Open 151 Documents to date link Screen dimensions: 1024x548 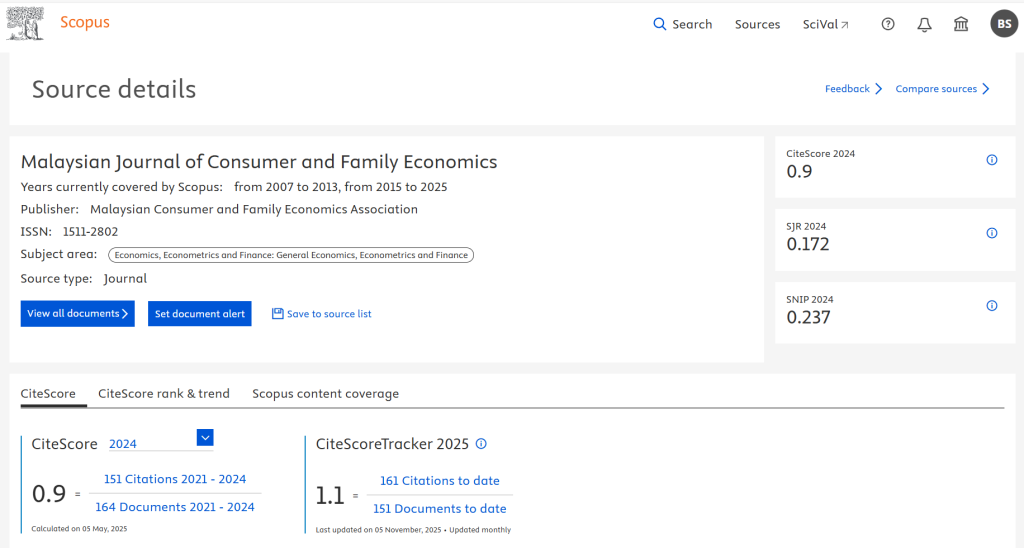tap(440, 509)
